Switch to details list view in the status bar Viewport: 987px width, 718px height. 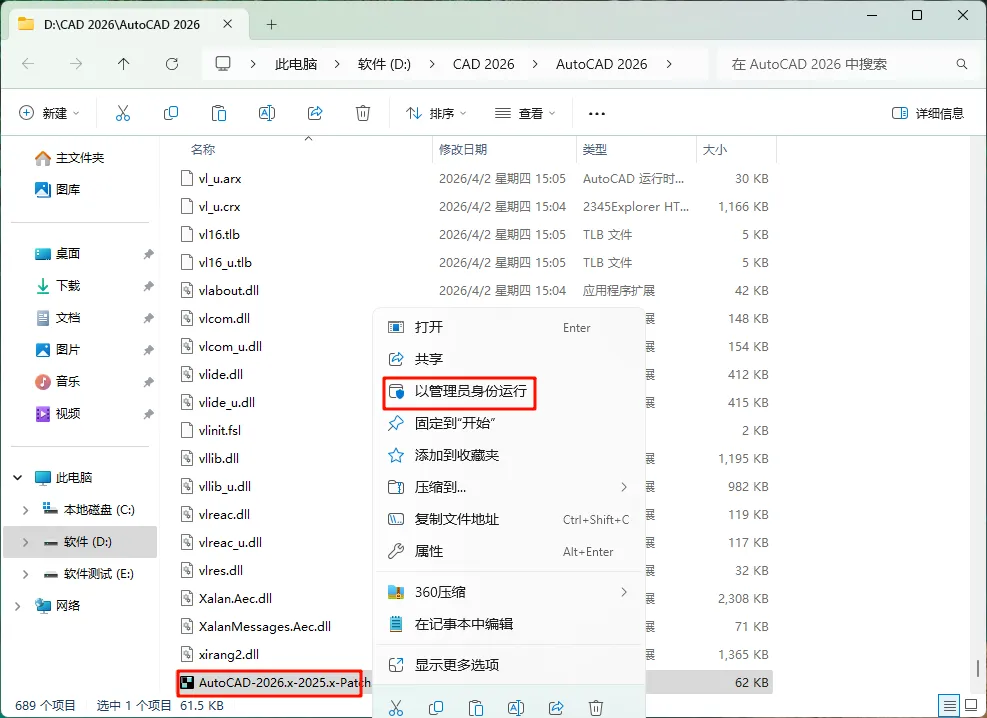coord(949,705)
